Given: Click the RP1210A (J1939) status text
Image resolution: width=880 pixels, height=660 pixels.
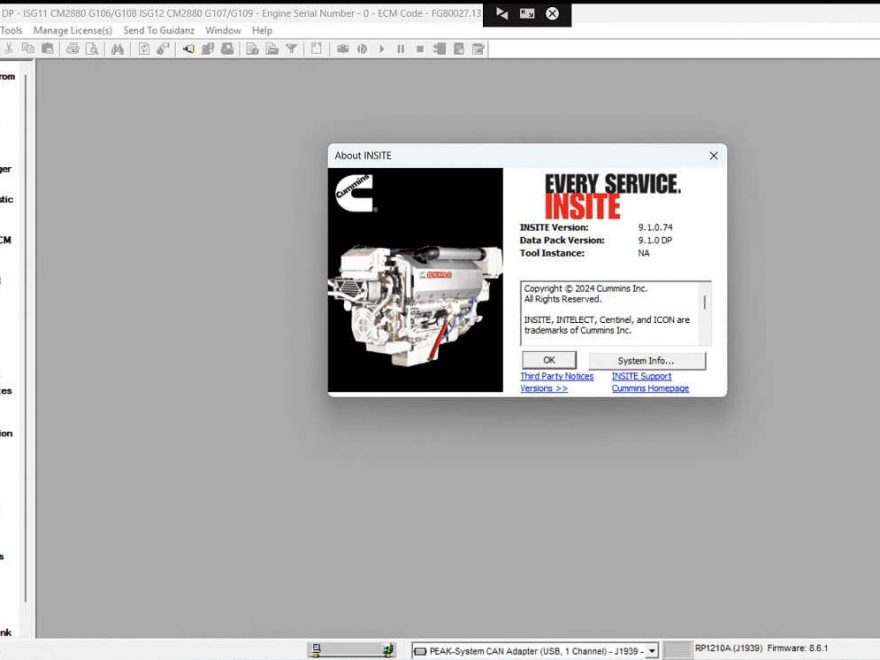Looking at the screenshot, I should coord(728,648).
